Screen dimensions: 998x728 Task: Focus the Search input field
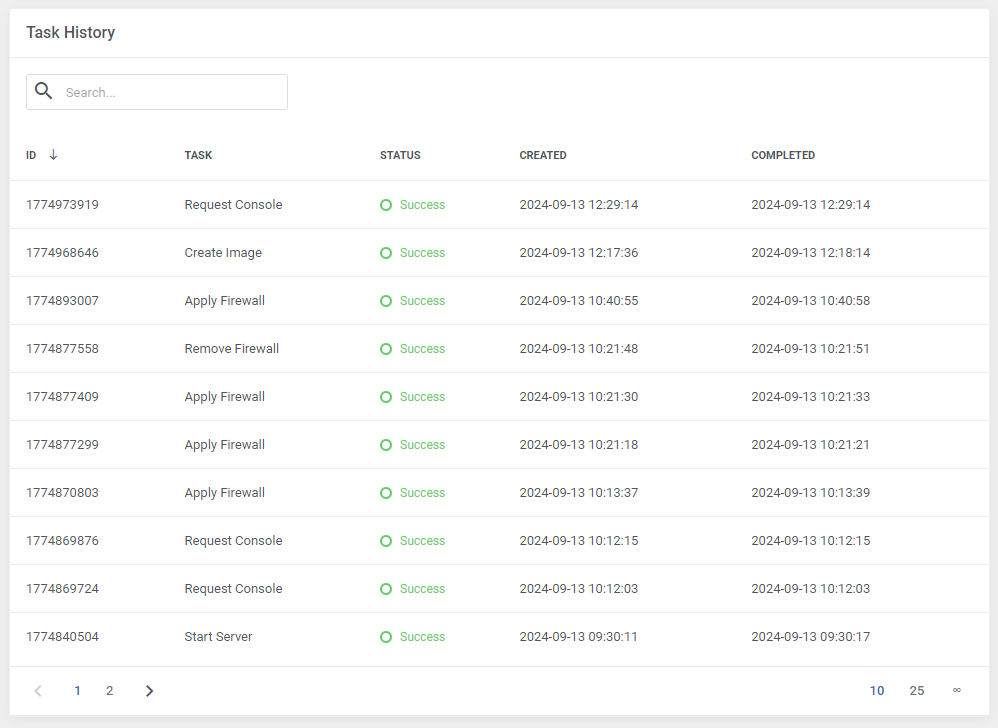157,92
